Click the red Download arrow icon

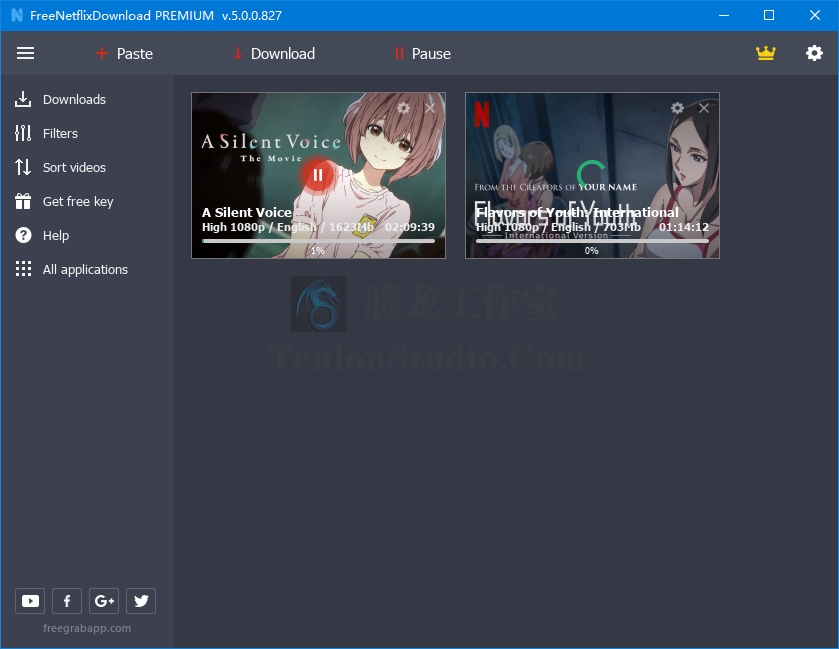[238, 54]
